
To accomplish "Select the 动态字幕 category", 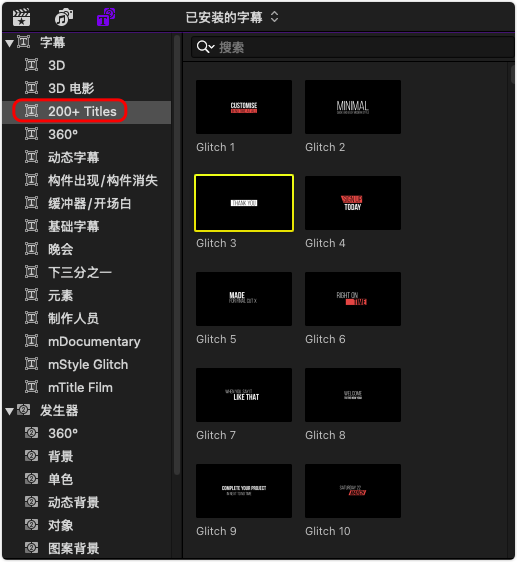I will (x=86, y=157).
